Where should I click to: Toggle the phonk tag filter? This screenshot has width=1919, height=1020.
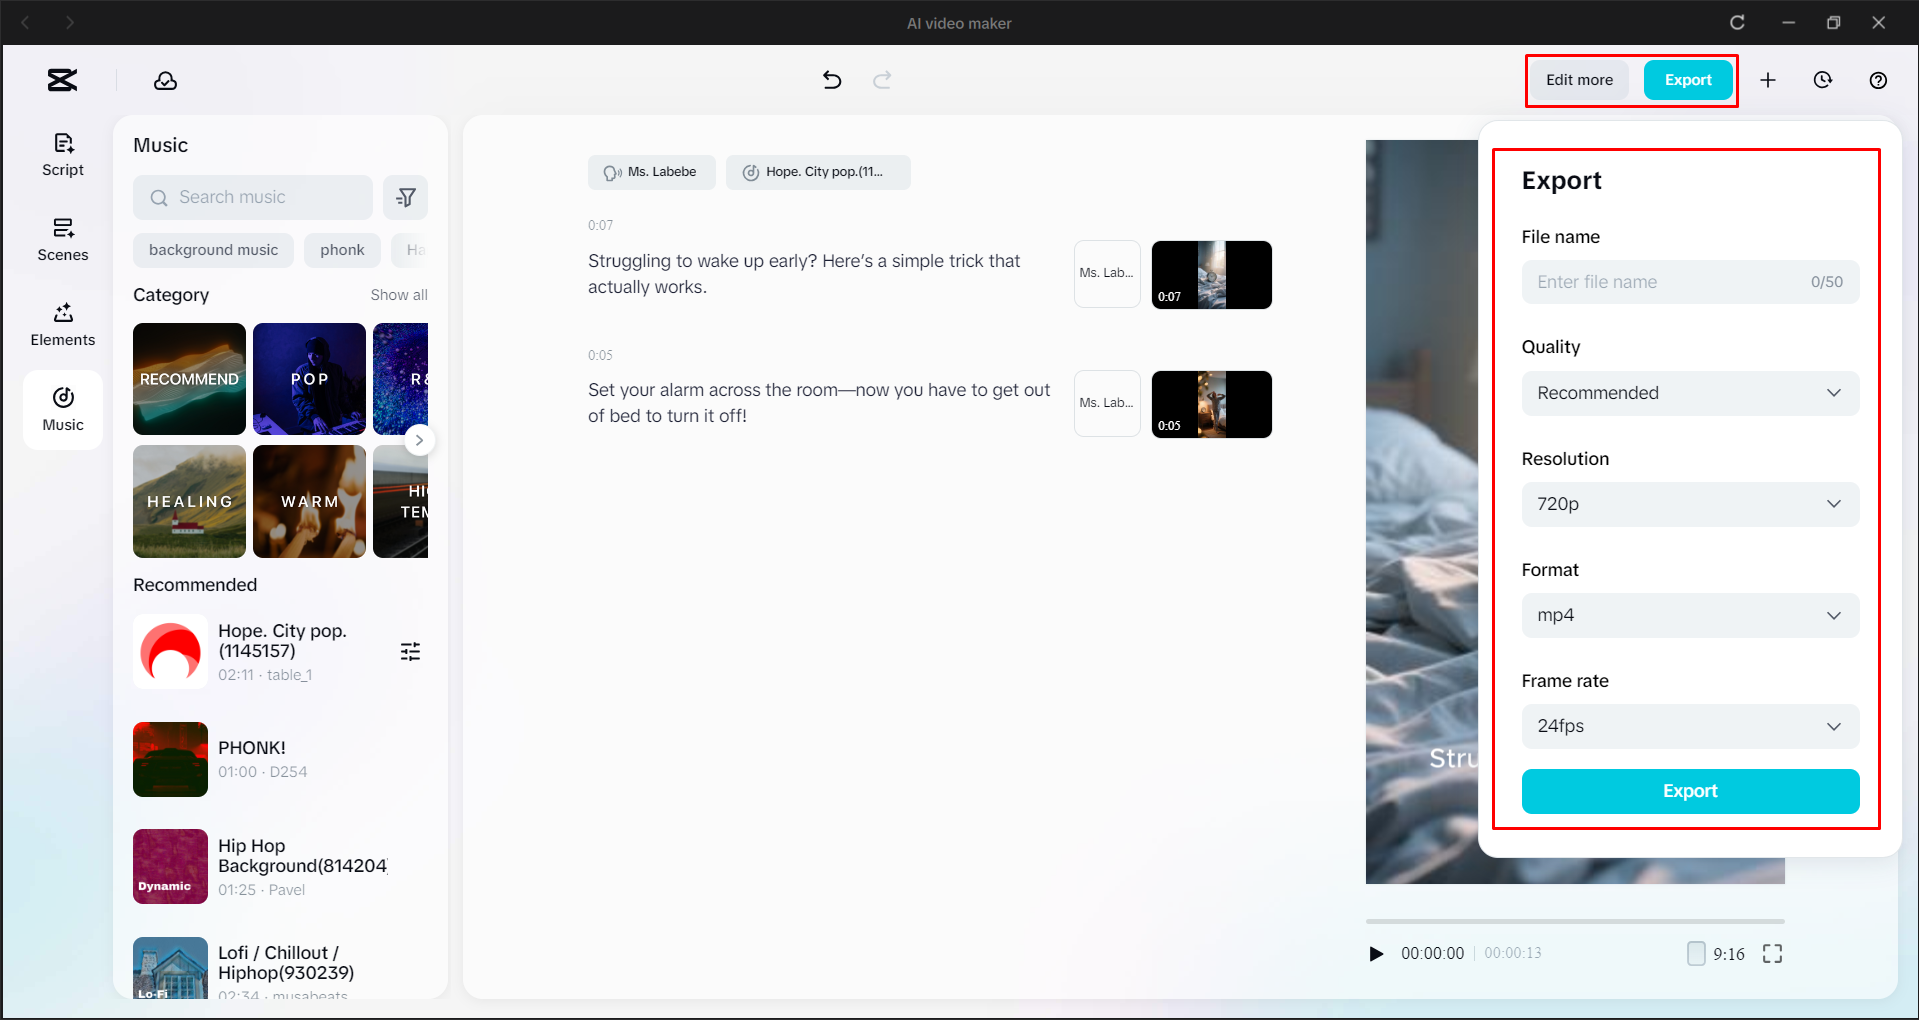342,250
